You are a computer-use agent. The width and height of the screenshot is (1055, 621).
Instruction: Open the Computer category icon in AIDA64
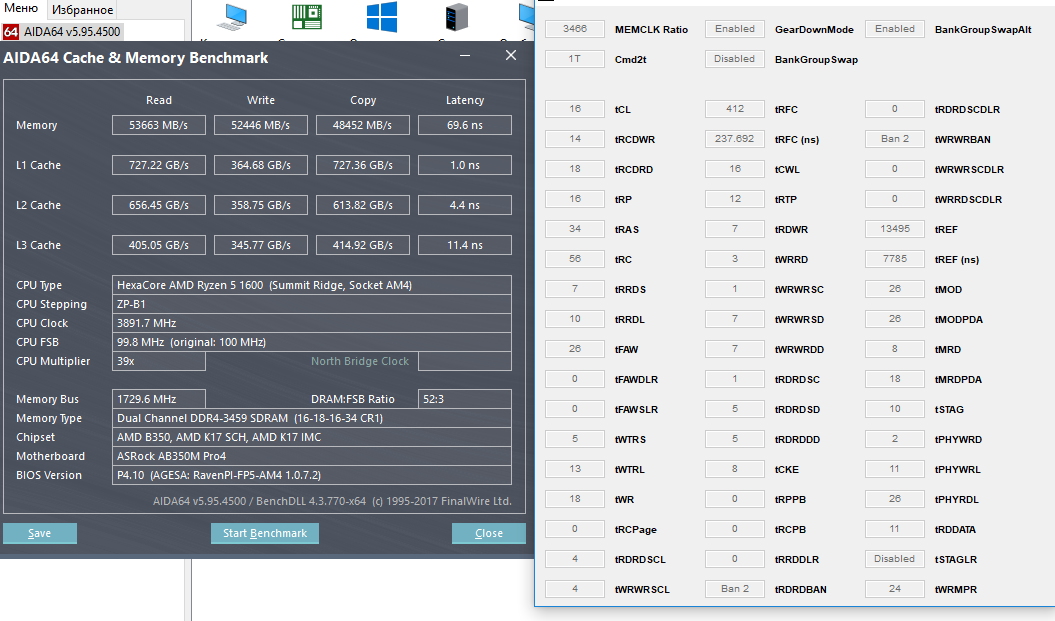[x=233, y=17]
